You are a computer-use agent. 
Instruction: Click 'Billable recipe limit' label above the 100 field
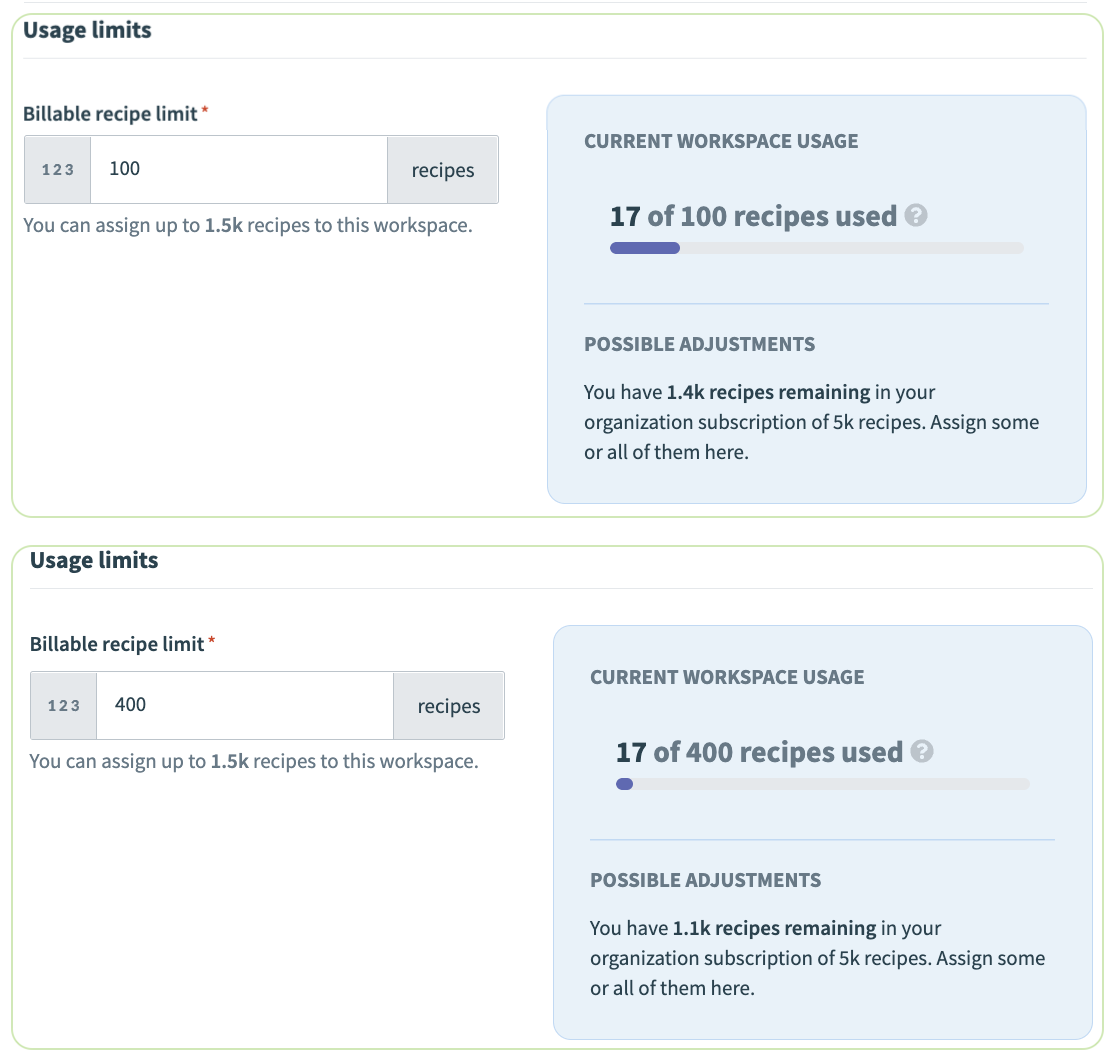click(110, 114)
